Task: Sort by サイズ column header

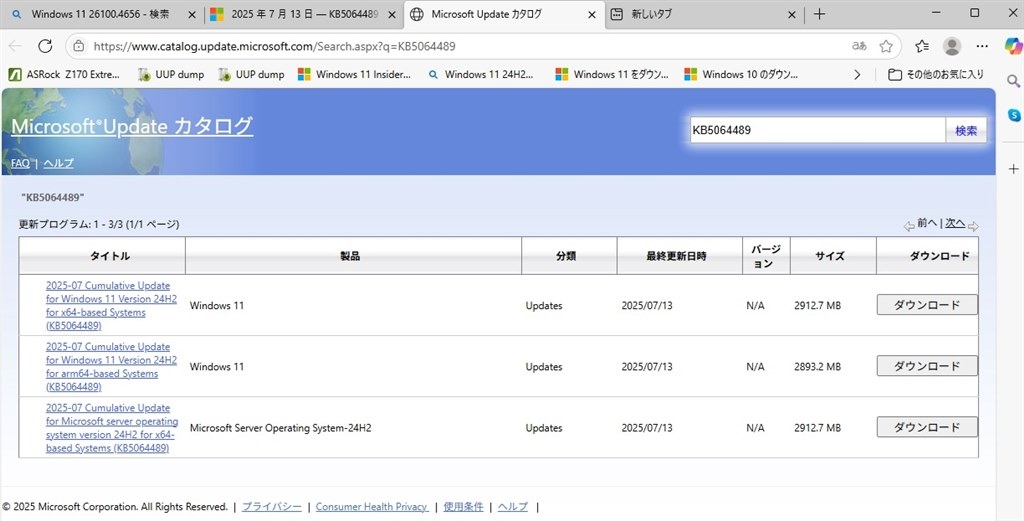Action: pyautogui.click(x=829, y=256)
